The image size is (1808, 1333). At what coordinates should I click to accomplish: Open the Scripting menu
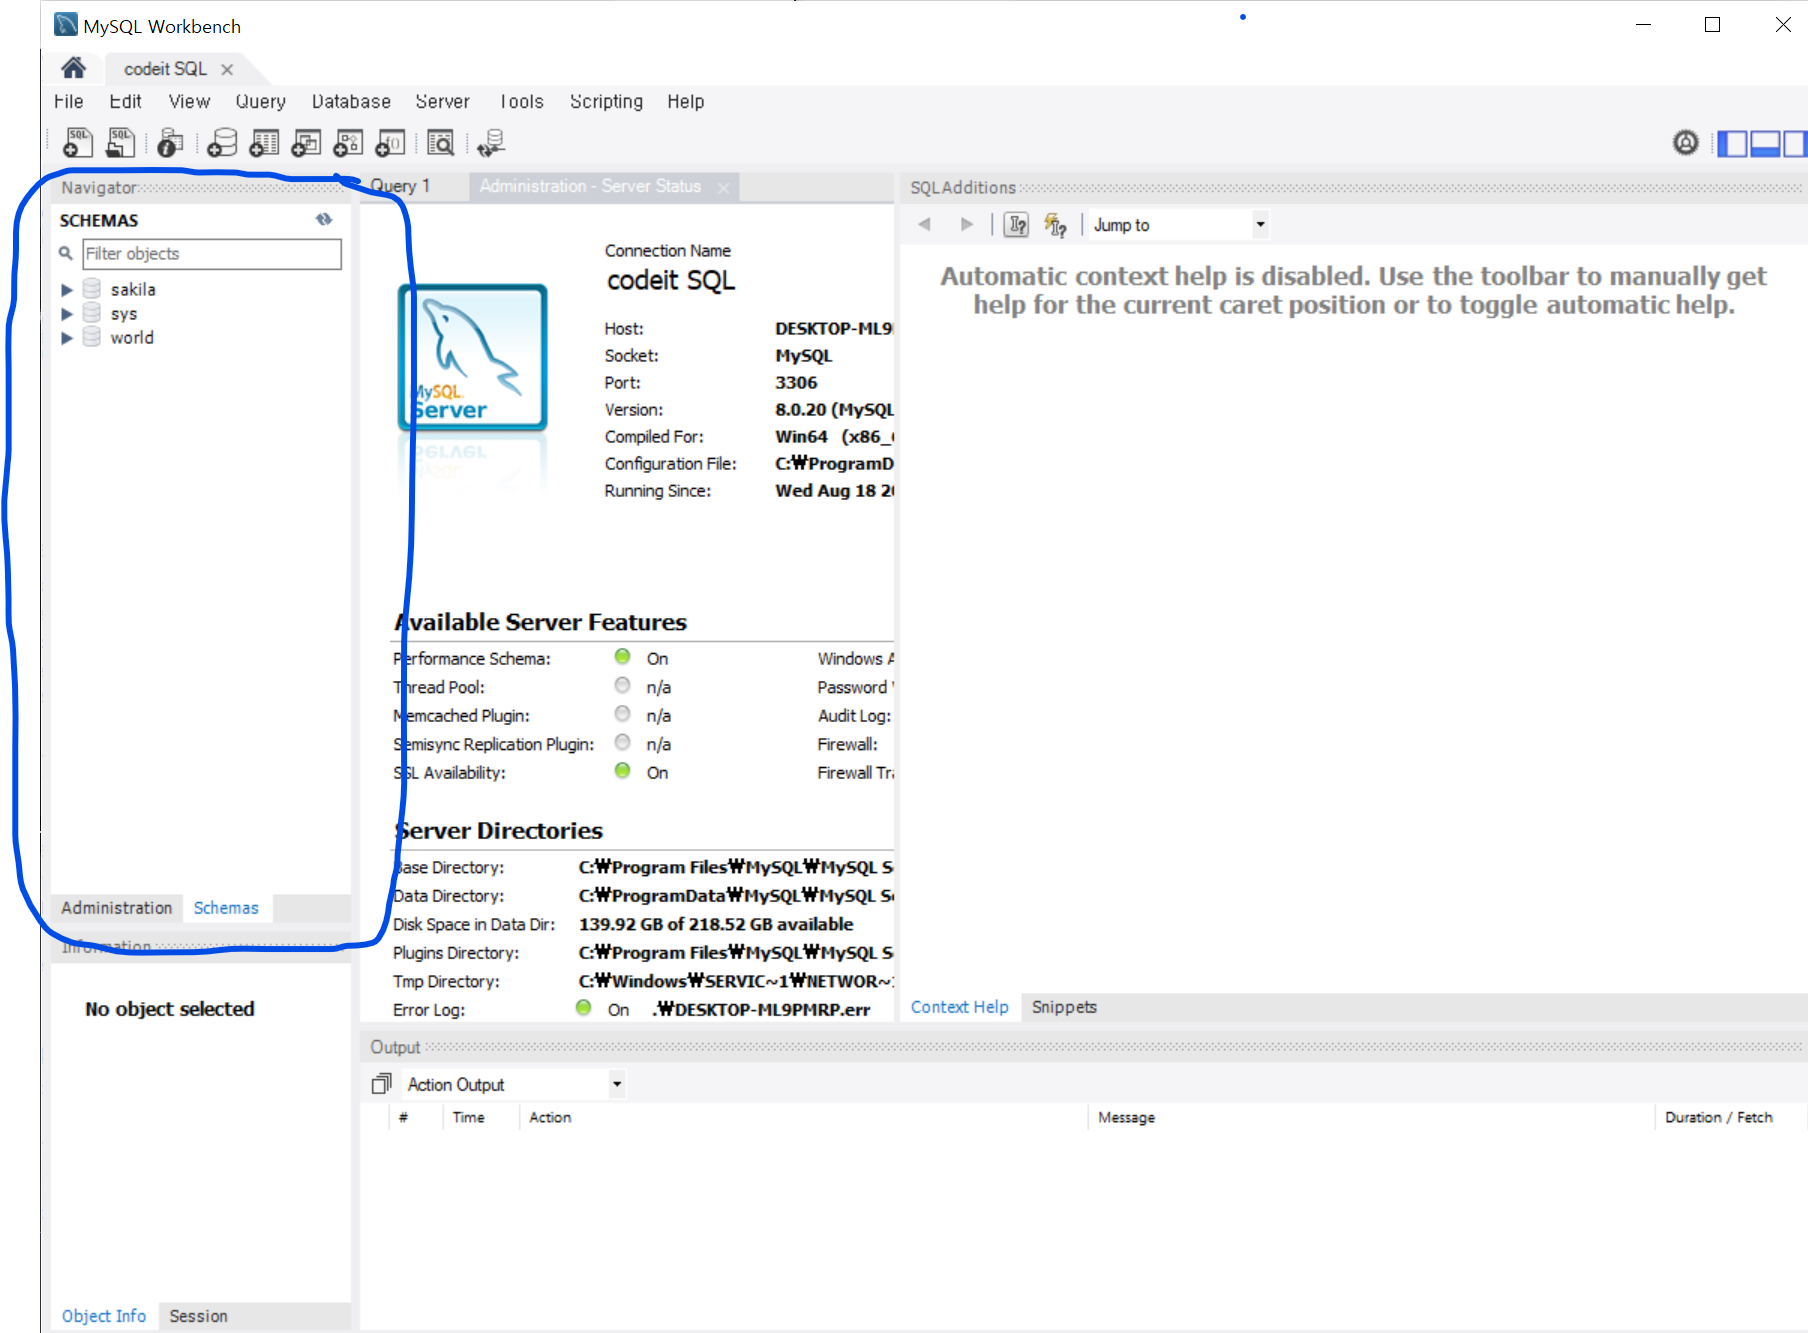(x=607, y=101)
